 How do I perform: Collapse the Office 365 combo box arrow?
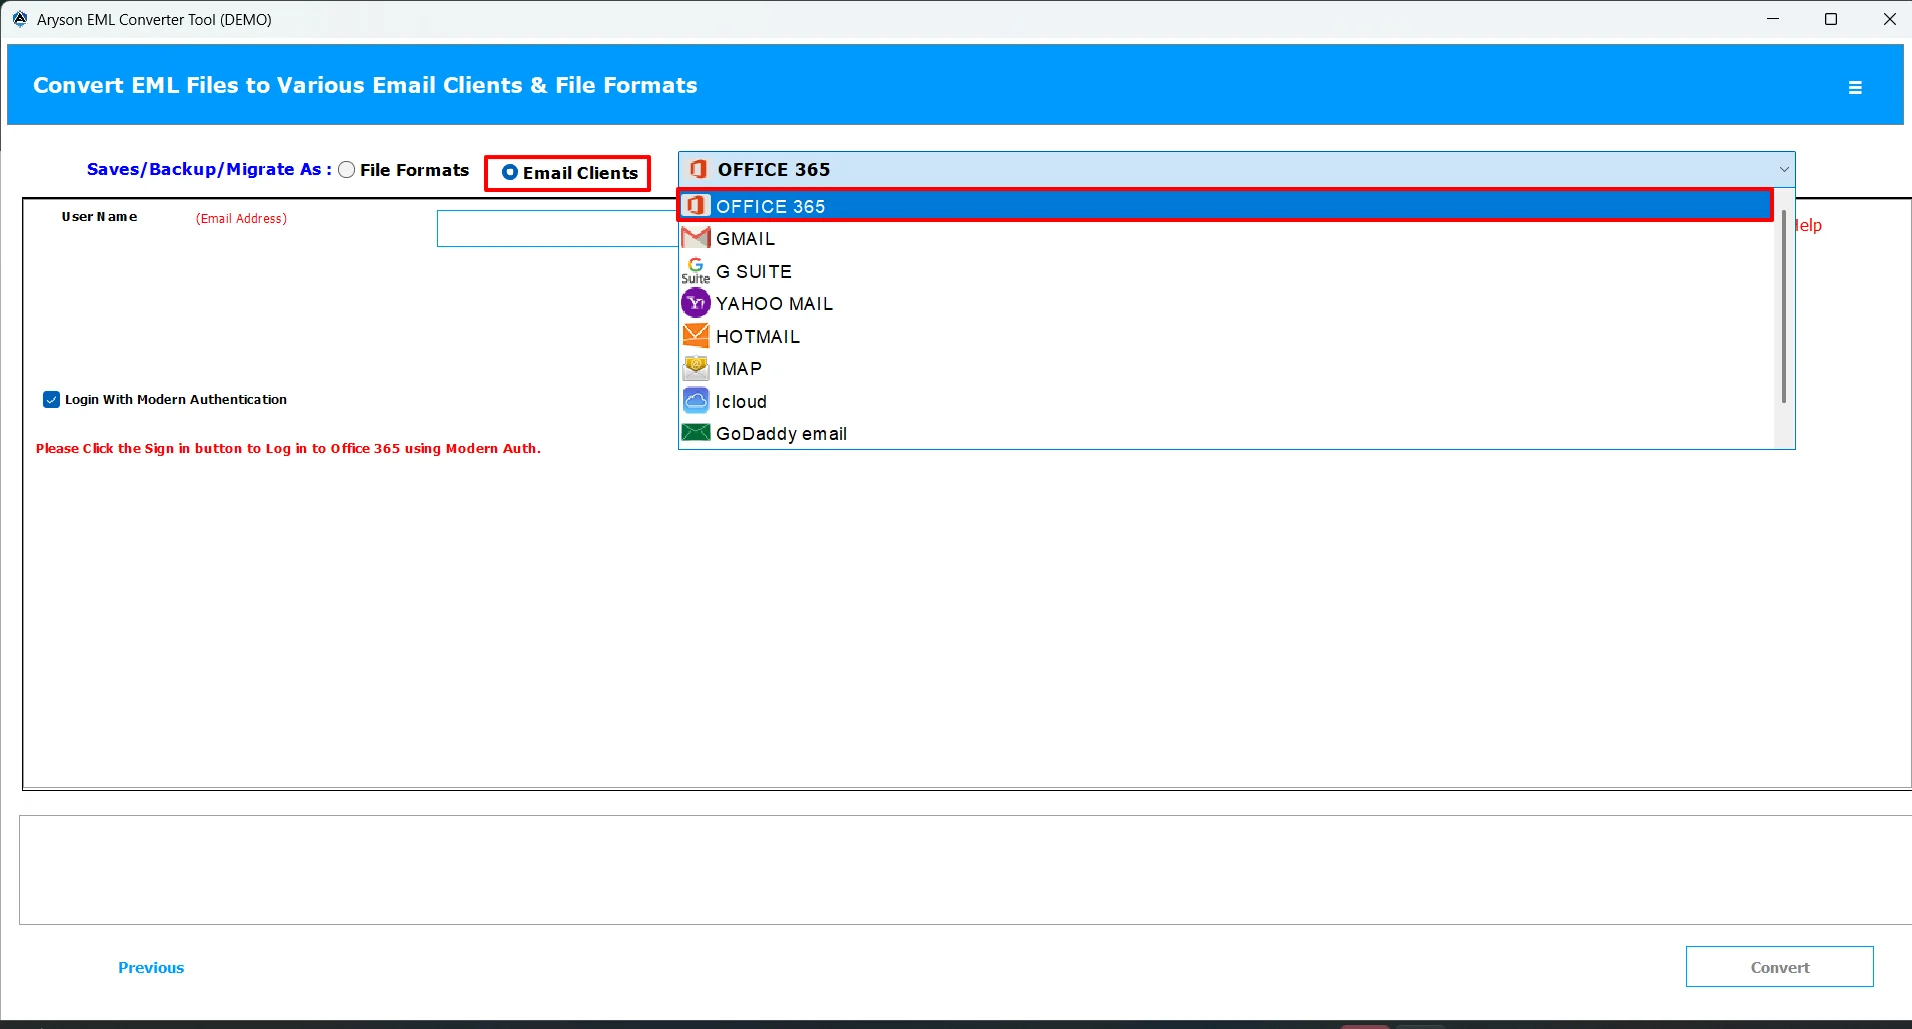(x=1783, y=170)
